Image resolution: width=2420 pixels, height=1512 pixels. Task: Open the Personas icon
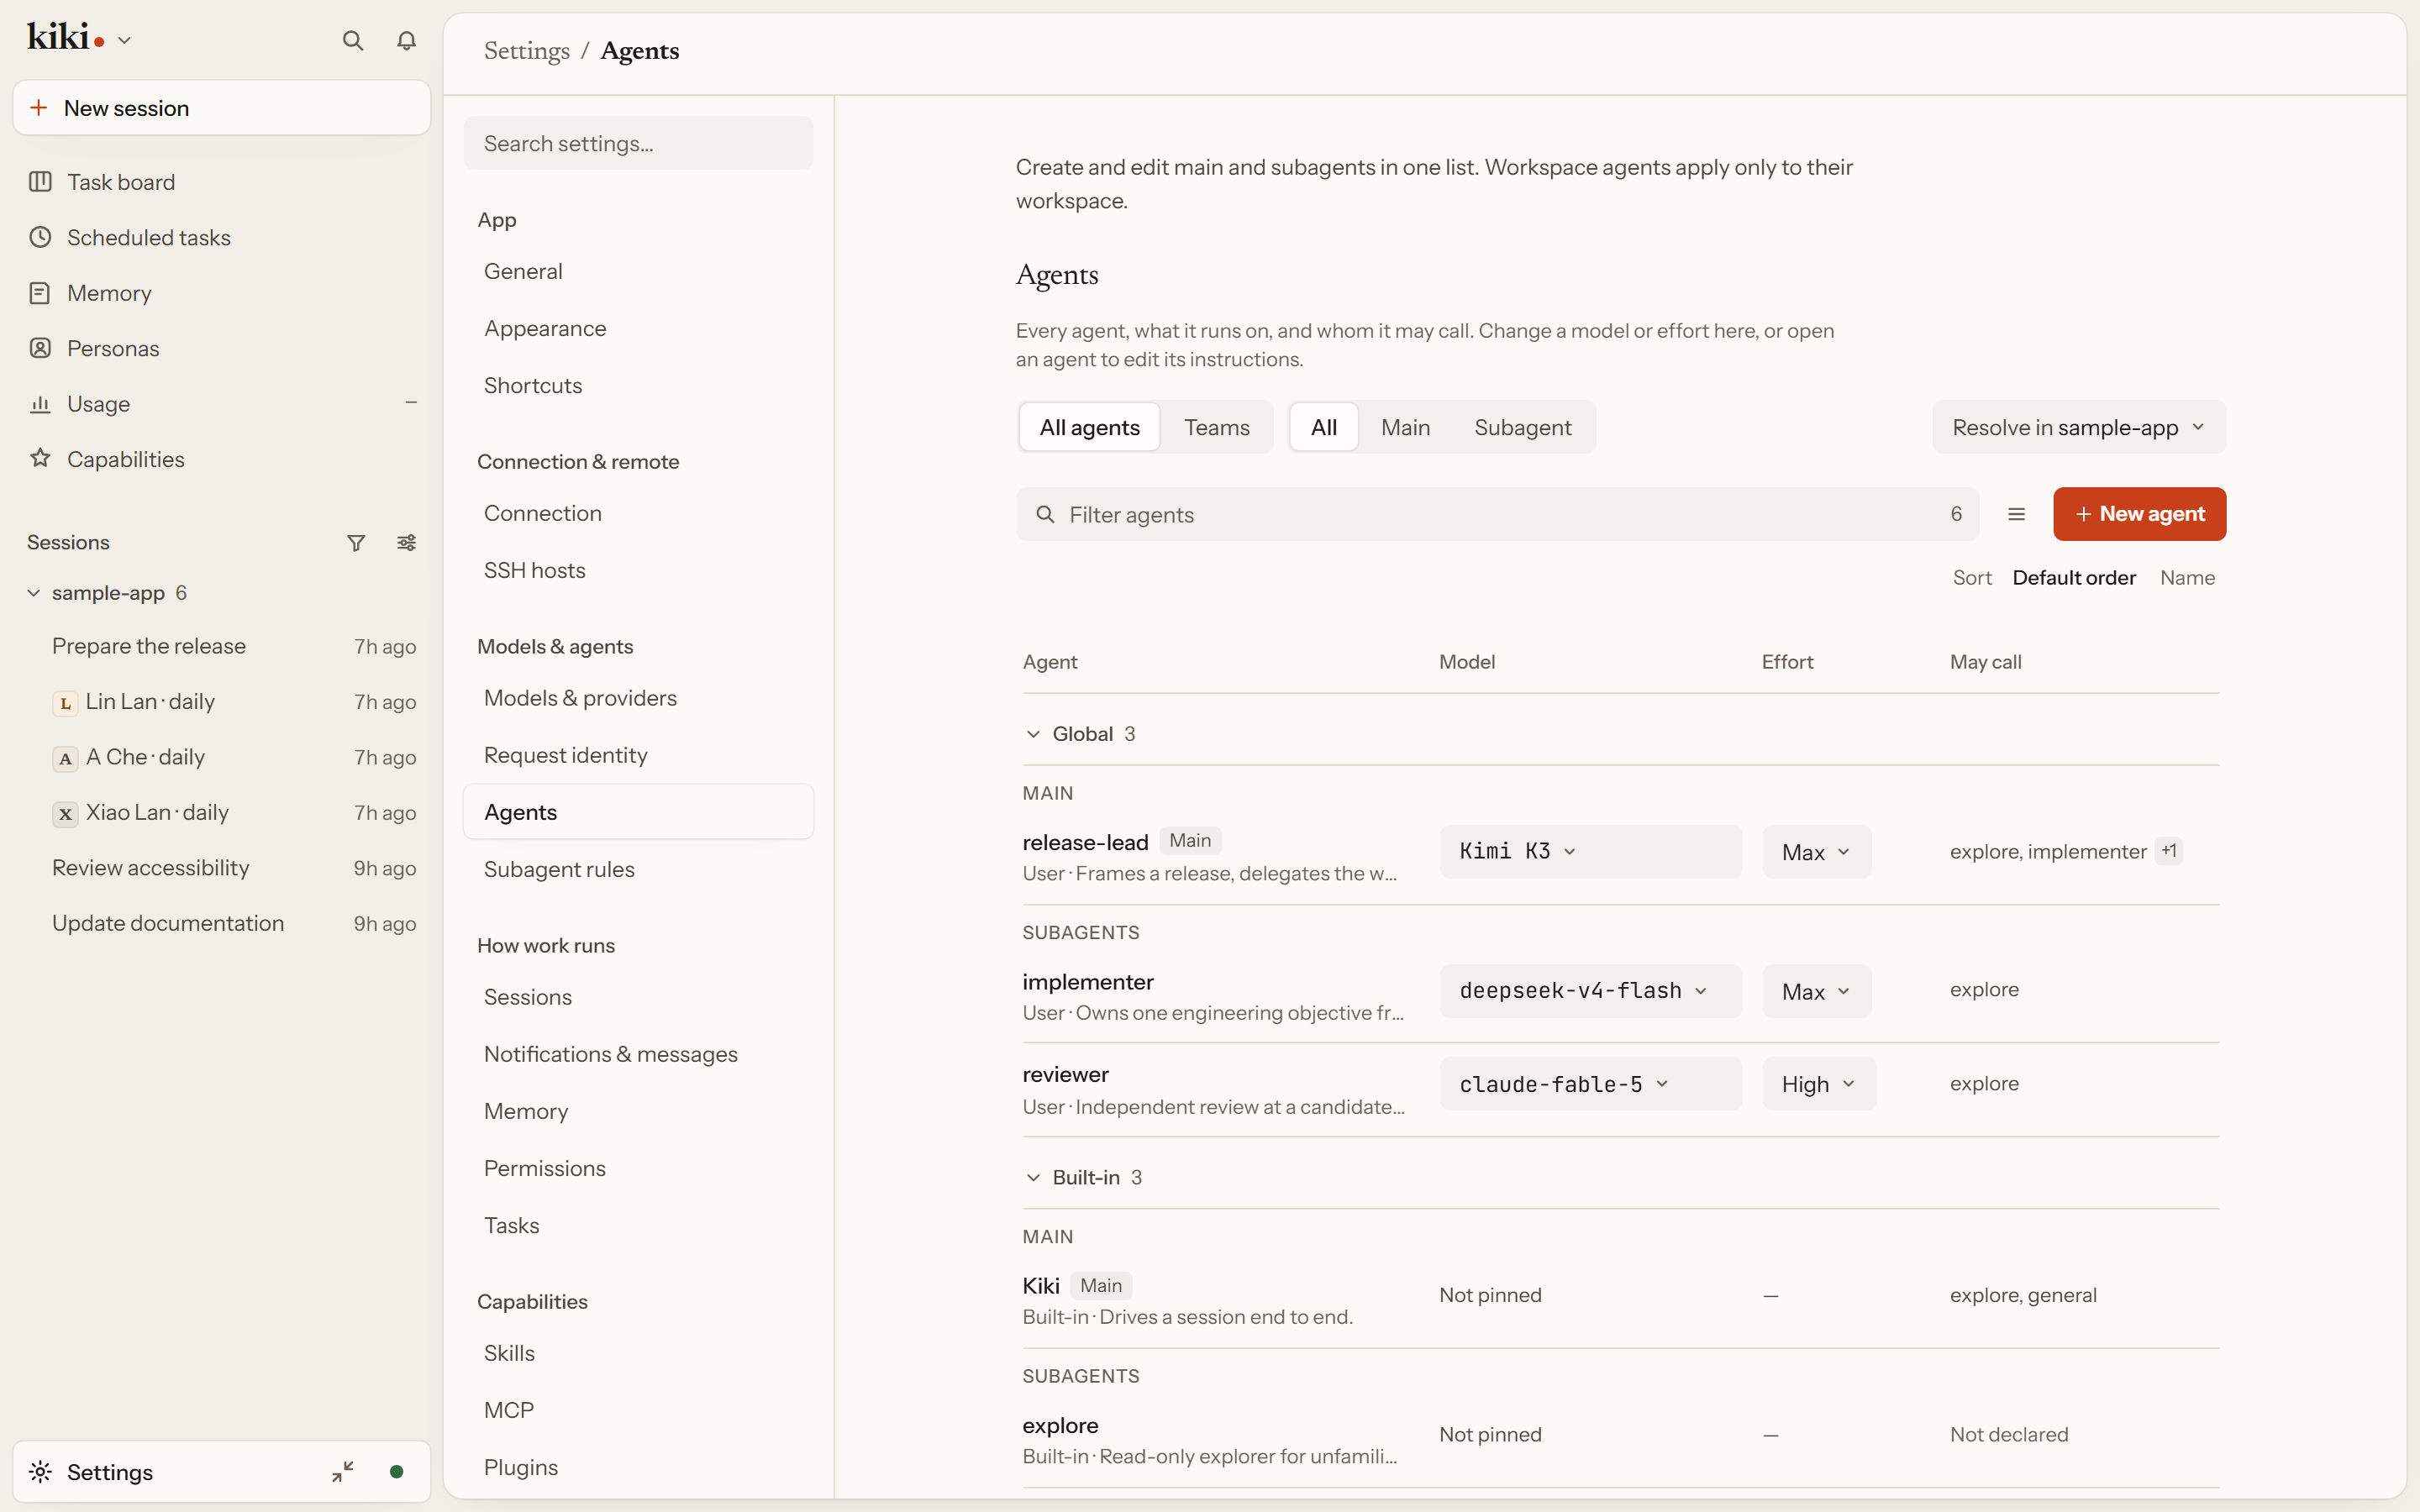(40, 348)
